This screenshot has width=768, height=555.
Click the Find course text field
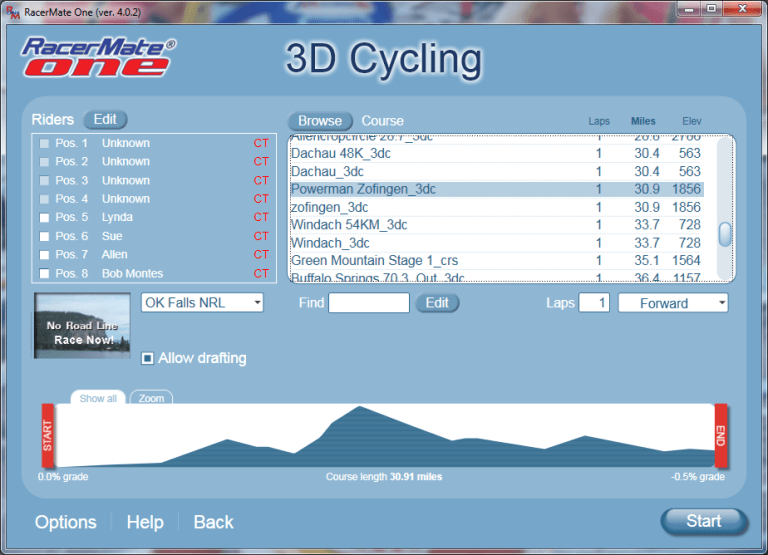[x=369, y=303]
